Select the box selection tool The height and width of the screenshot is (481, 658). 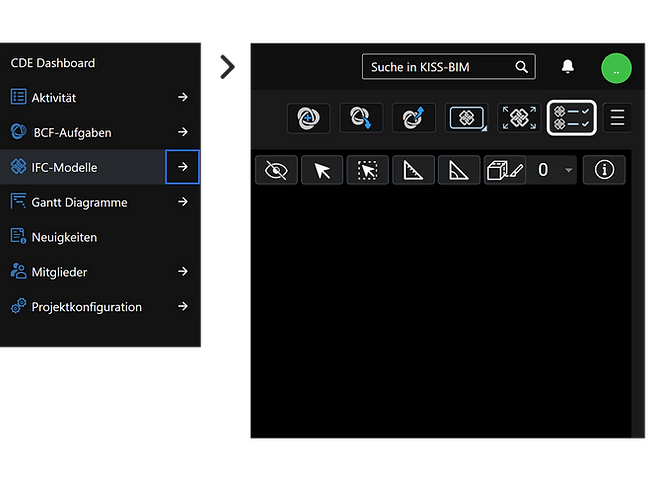click(368, 170)
